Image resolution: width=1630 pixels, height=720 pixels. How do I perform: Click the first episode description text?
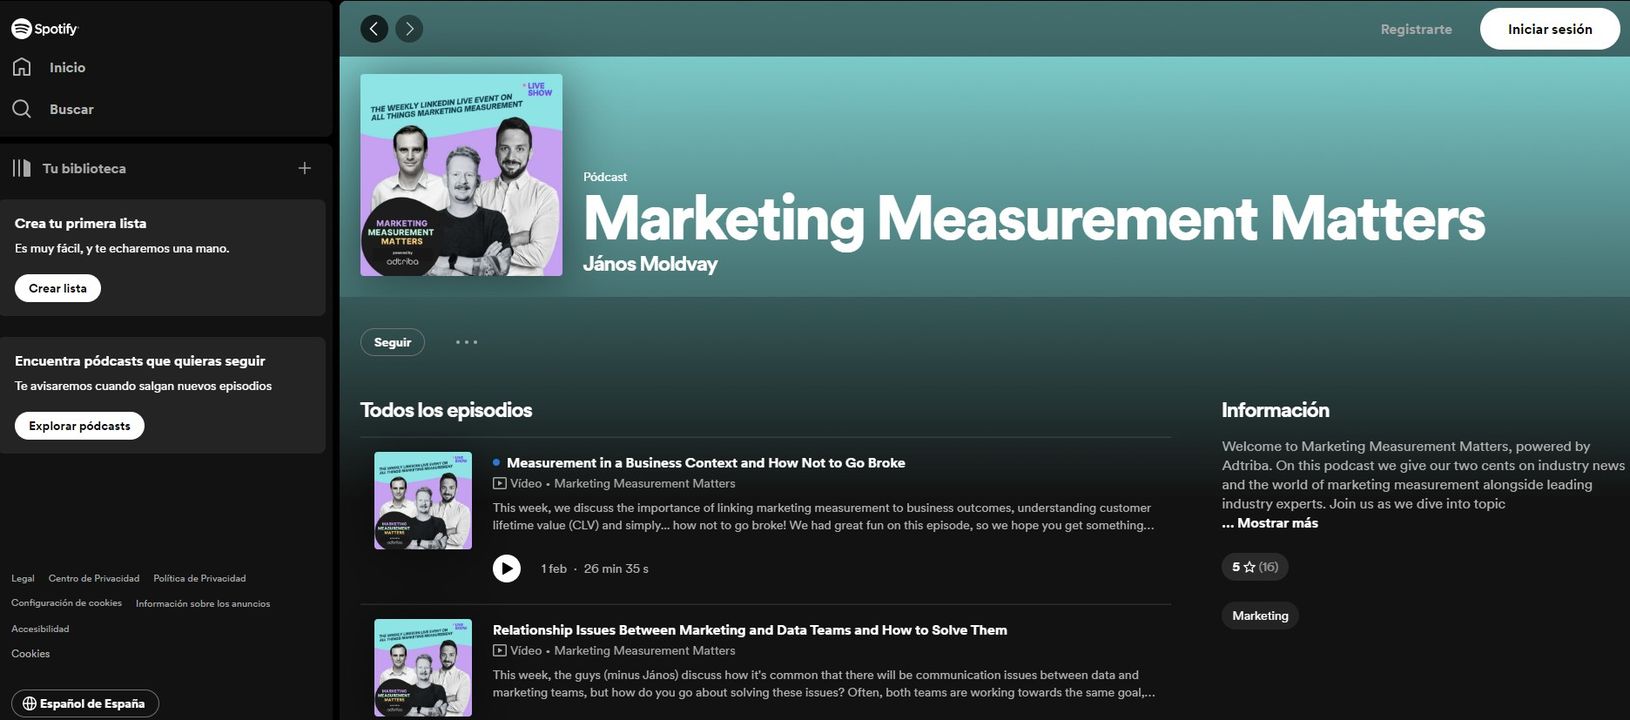click(824, 516)
